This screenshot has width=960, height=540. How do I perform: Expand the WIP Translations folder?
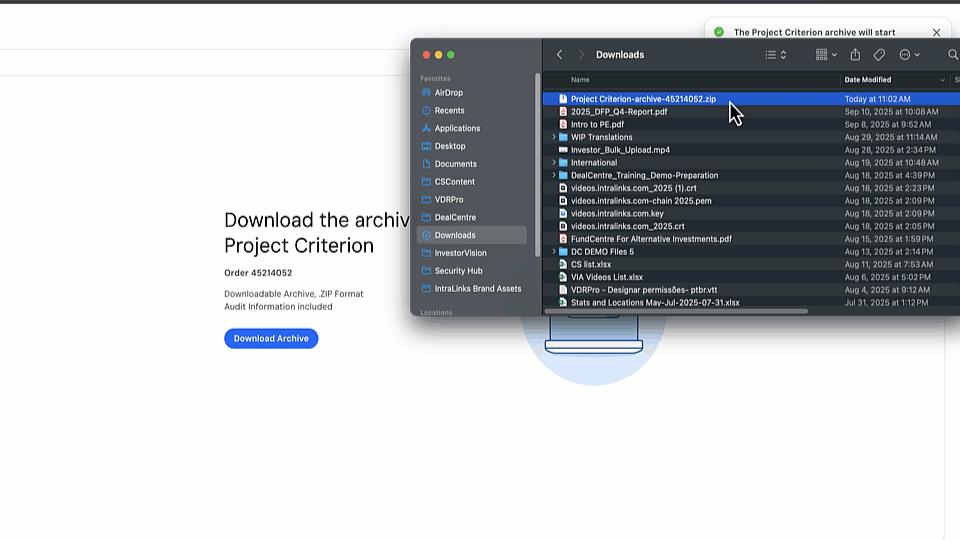pyautogui.click(x=554, y=137)
